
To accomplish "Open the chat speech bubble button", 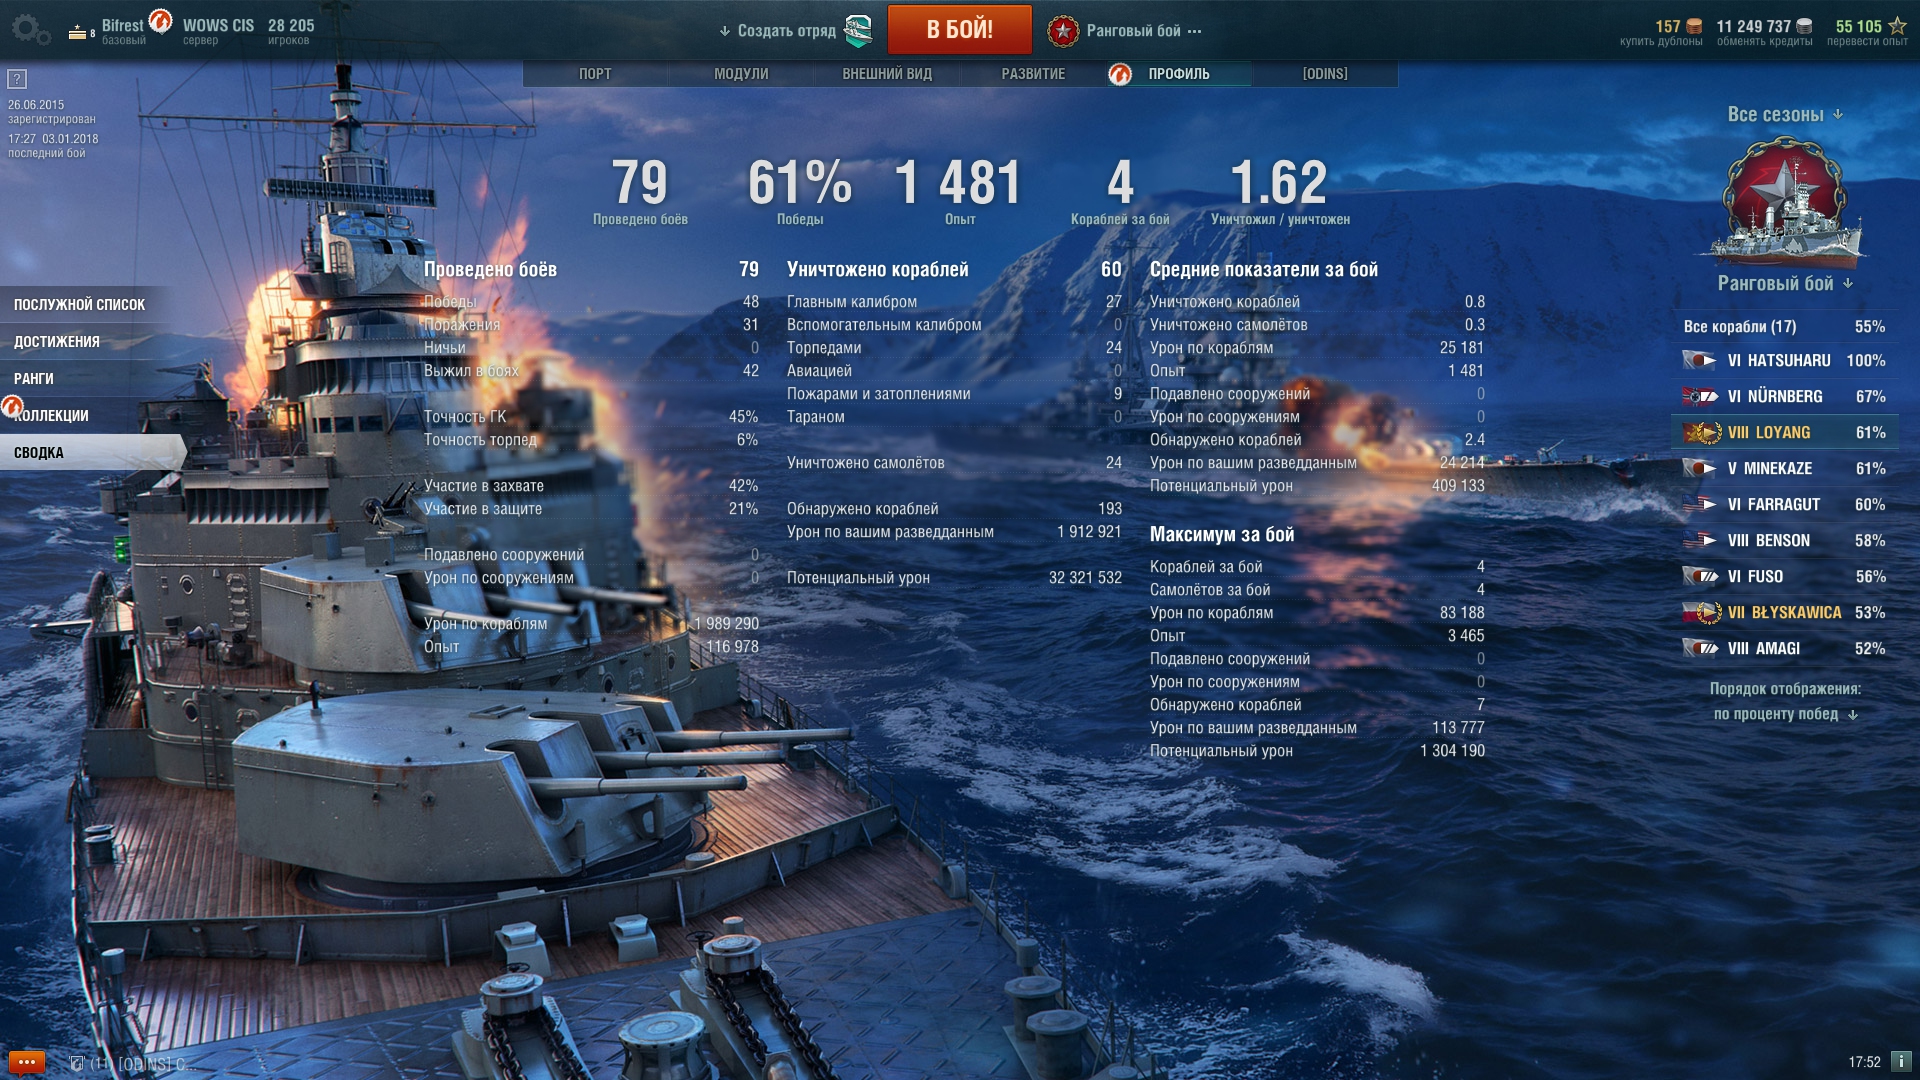I will pos(27,1062).
